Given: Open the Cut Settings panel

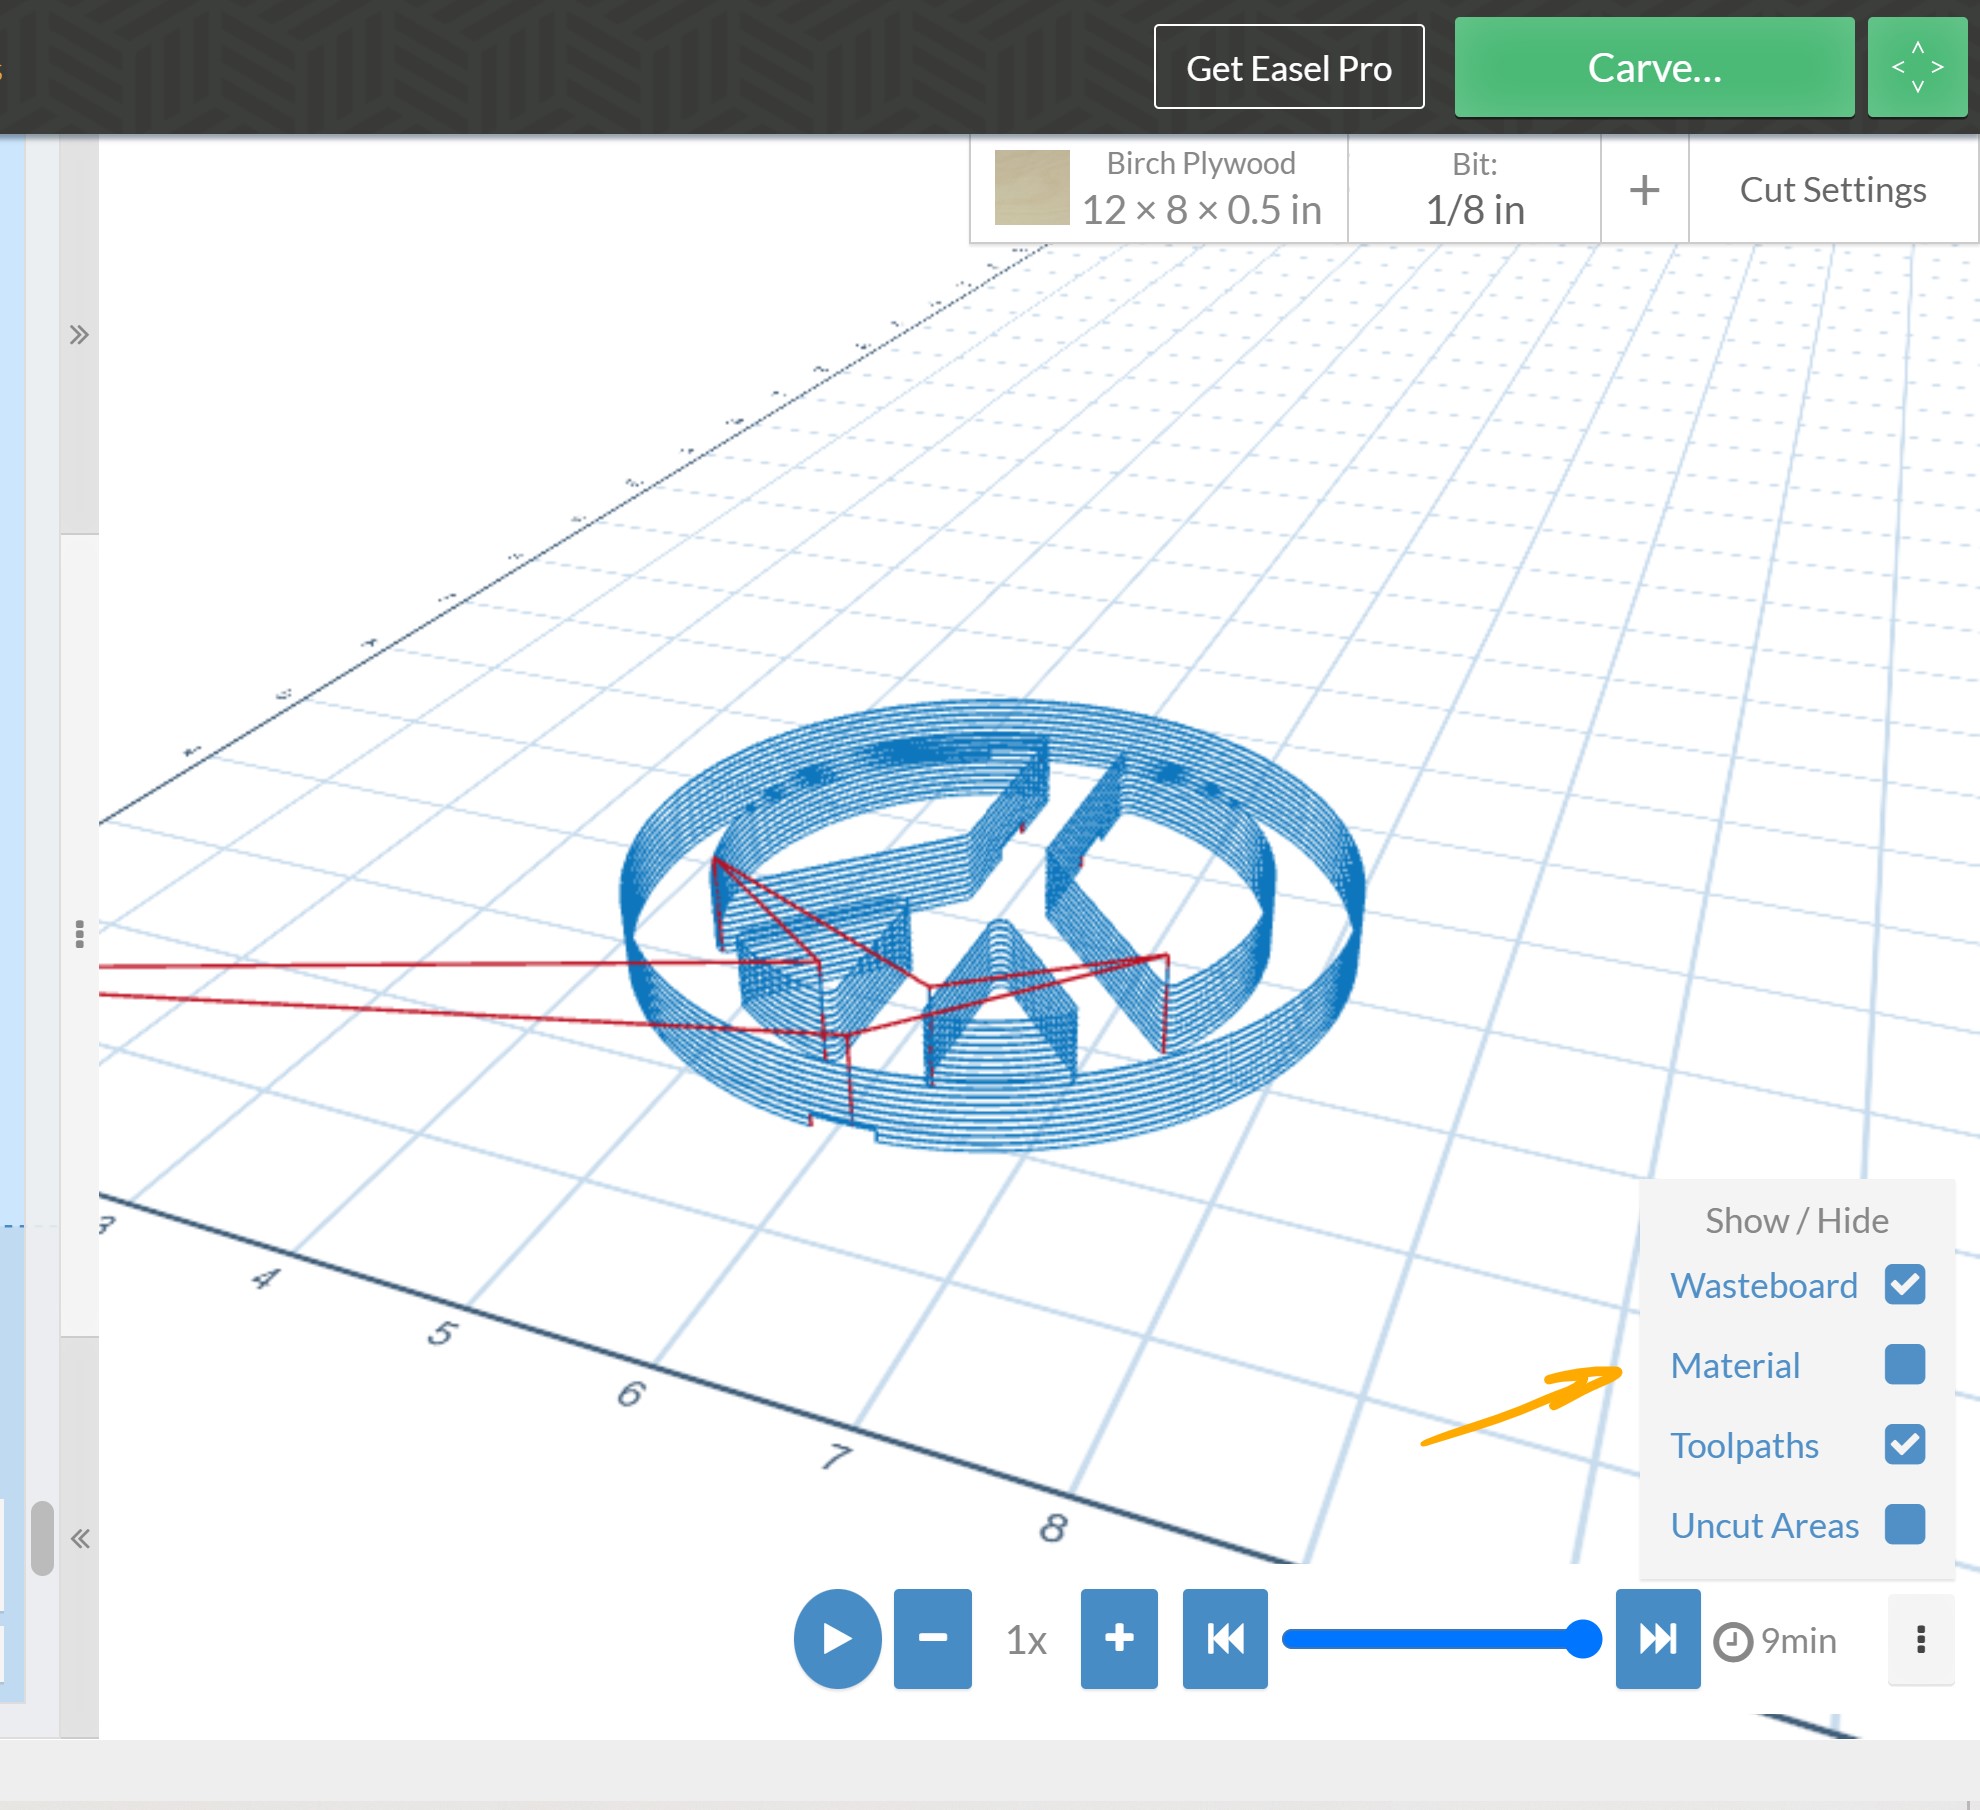Looking at the screenshot, I should click(x=1832, y=189).
